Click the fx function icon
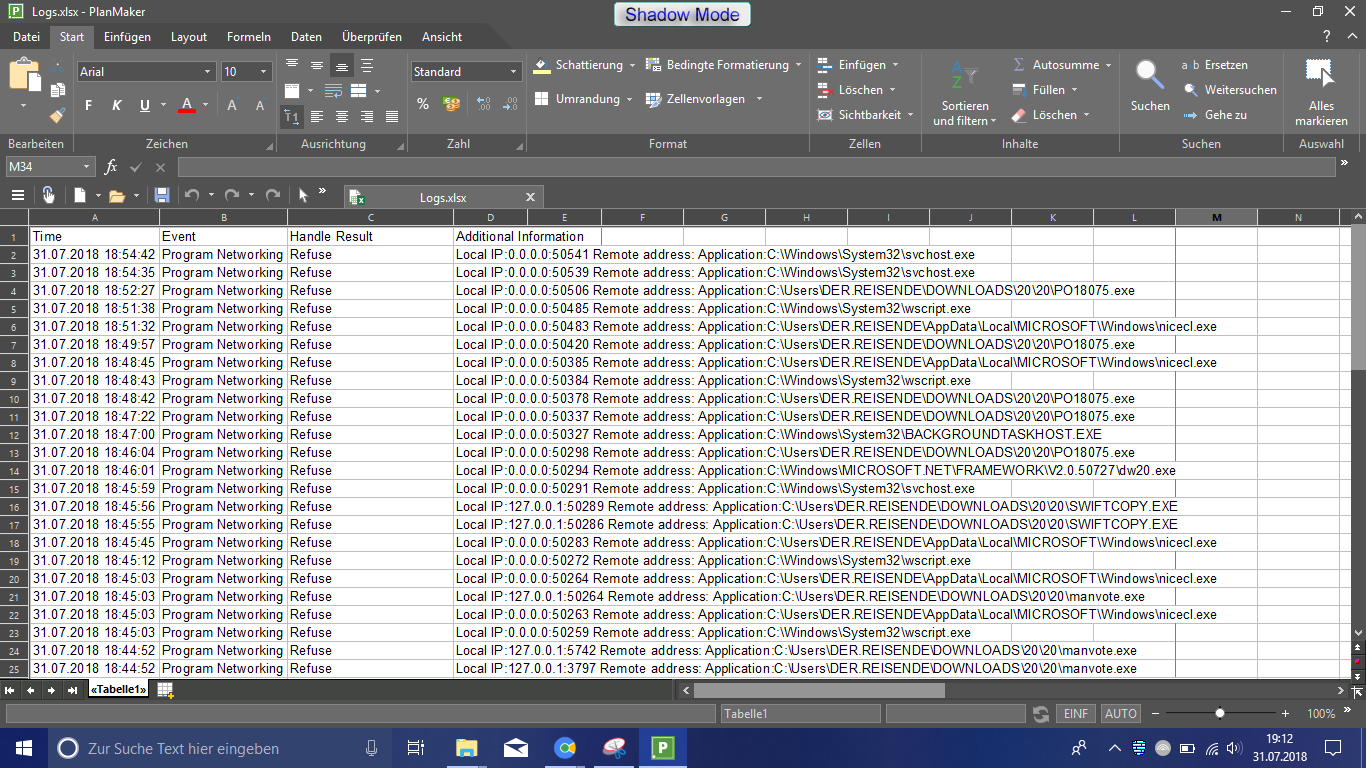Viewport: 1366px width, 768px height. (111, 167)
